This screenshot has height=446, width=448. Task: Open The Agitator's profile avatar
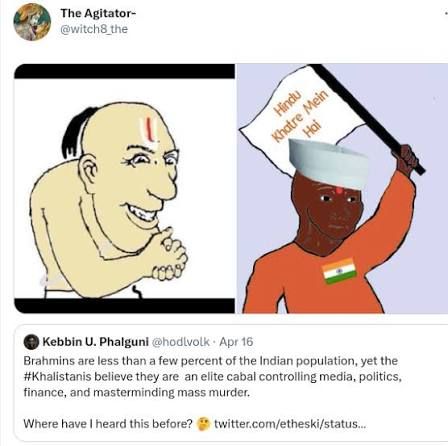click(x=32, y=22)
